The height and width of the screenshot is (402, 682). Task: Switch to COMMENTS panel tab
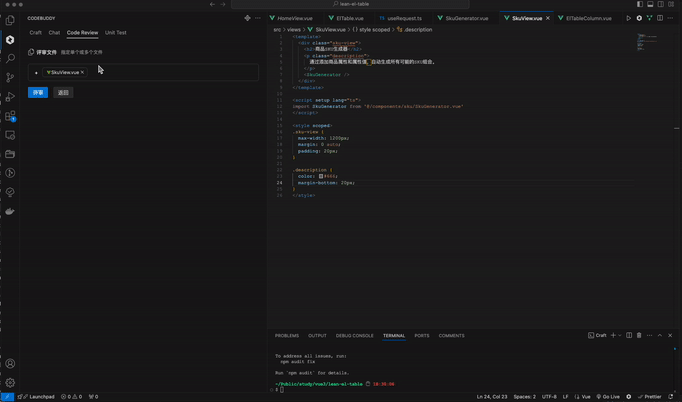click(451, 335)
